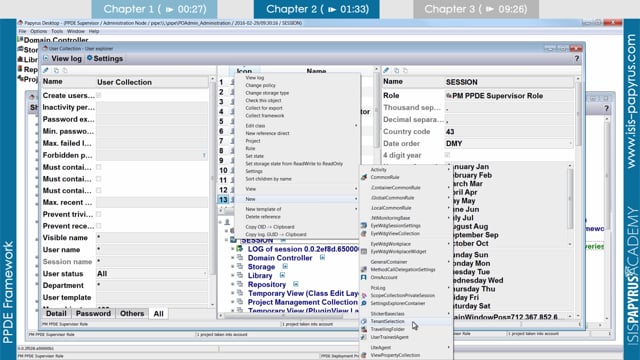Click the pencil edit icon above User Collection
The height and width of the screenshot is (360, 640).
46,70
